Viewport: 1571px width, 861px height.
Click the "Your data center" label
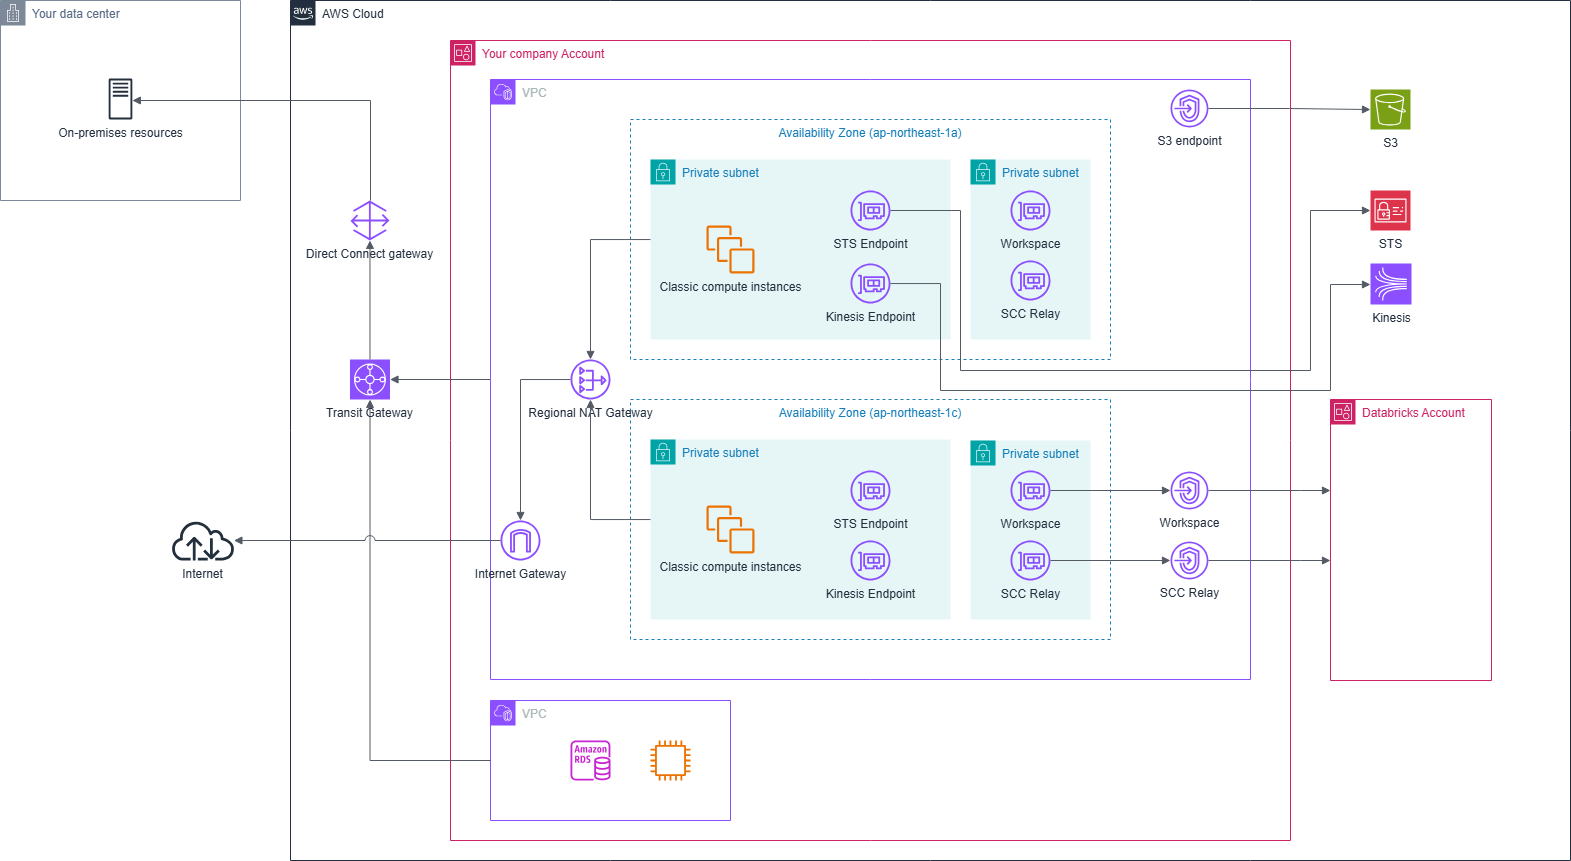[76, 14]
